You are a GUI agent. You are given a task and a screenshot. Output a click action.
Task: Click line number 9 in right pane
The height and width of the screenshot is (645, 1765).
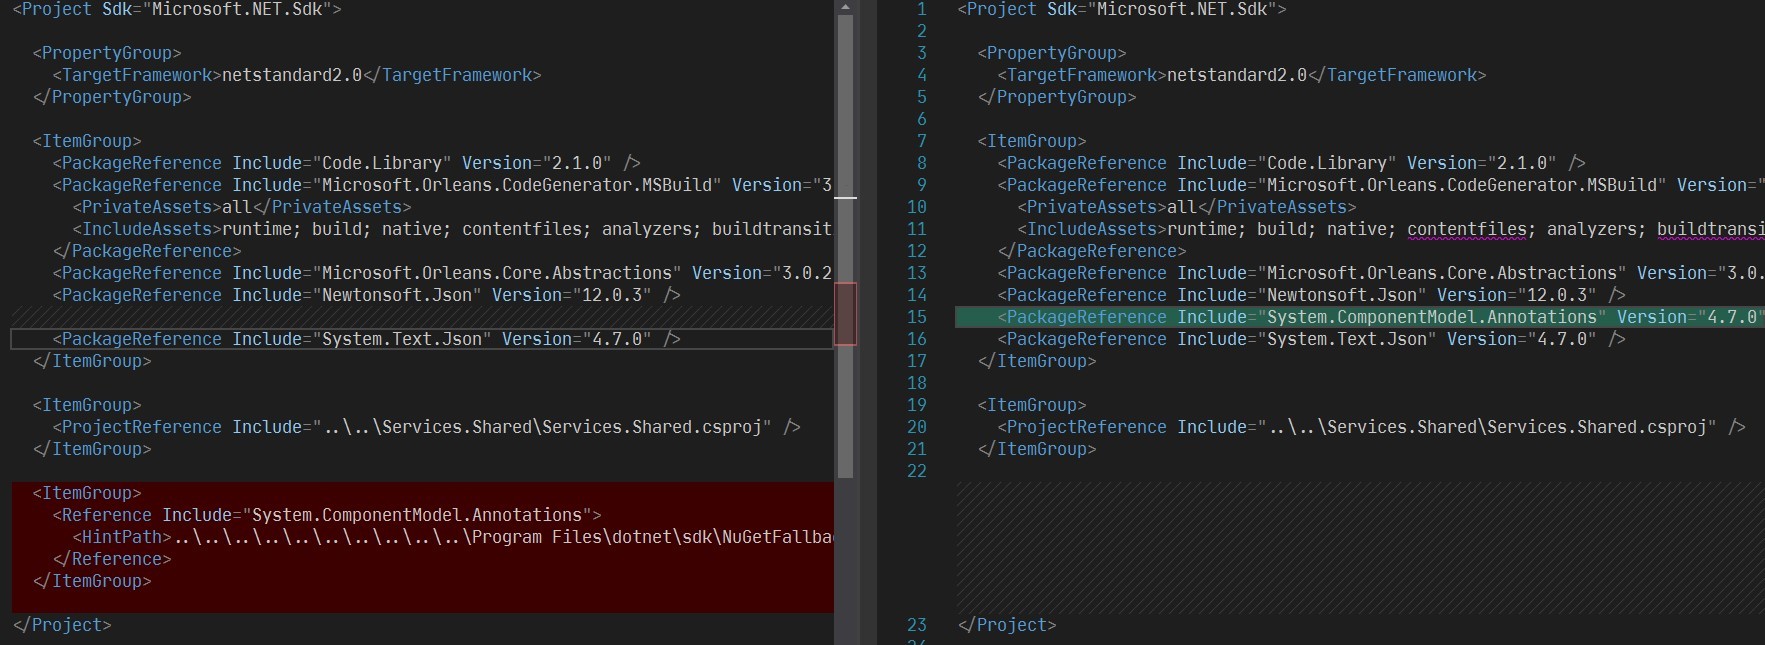pos(921,185)
